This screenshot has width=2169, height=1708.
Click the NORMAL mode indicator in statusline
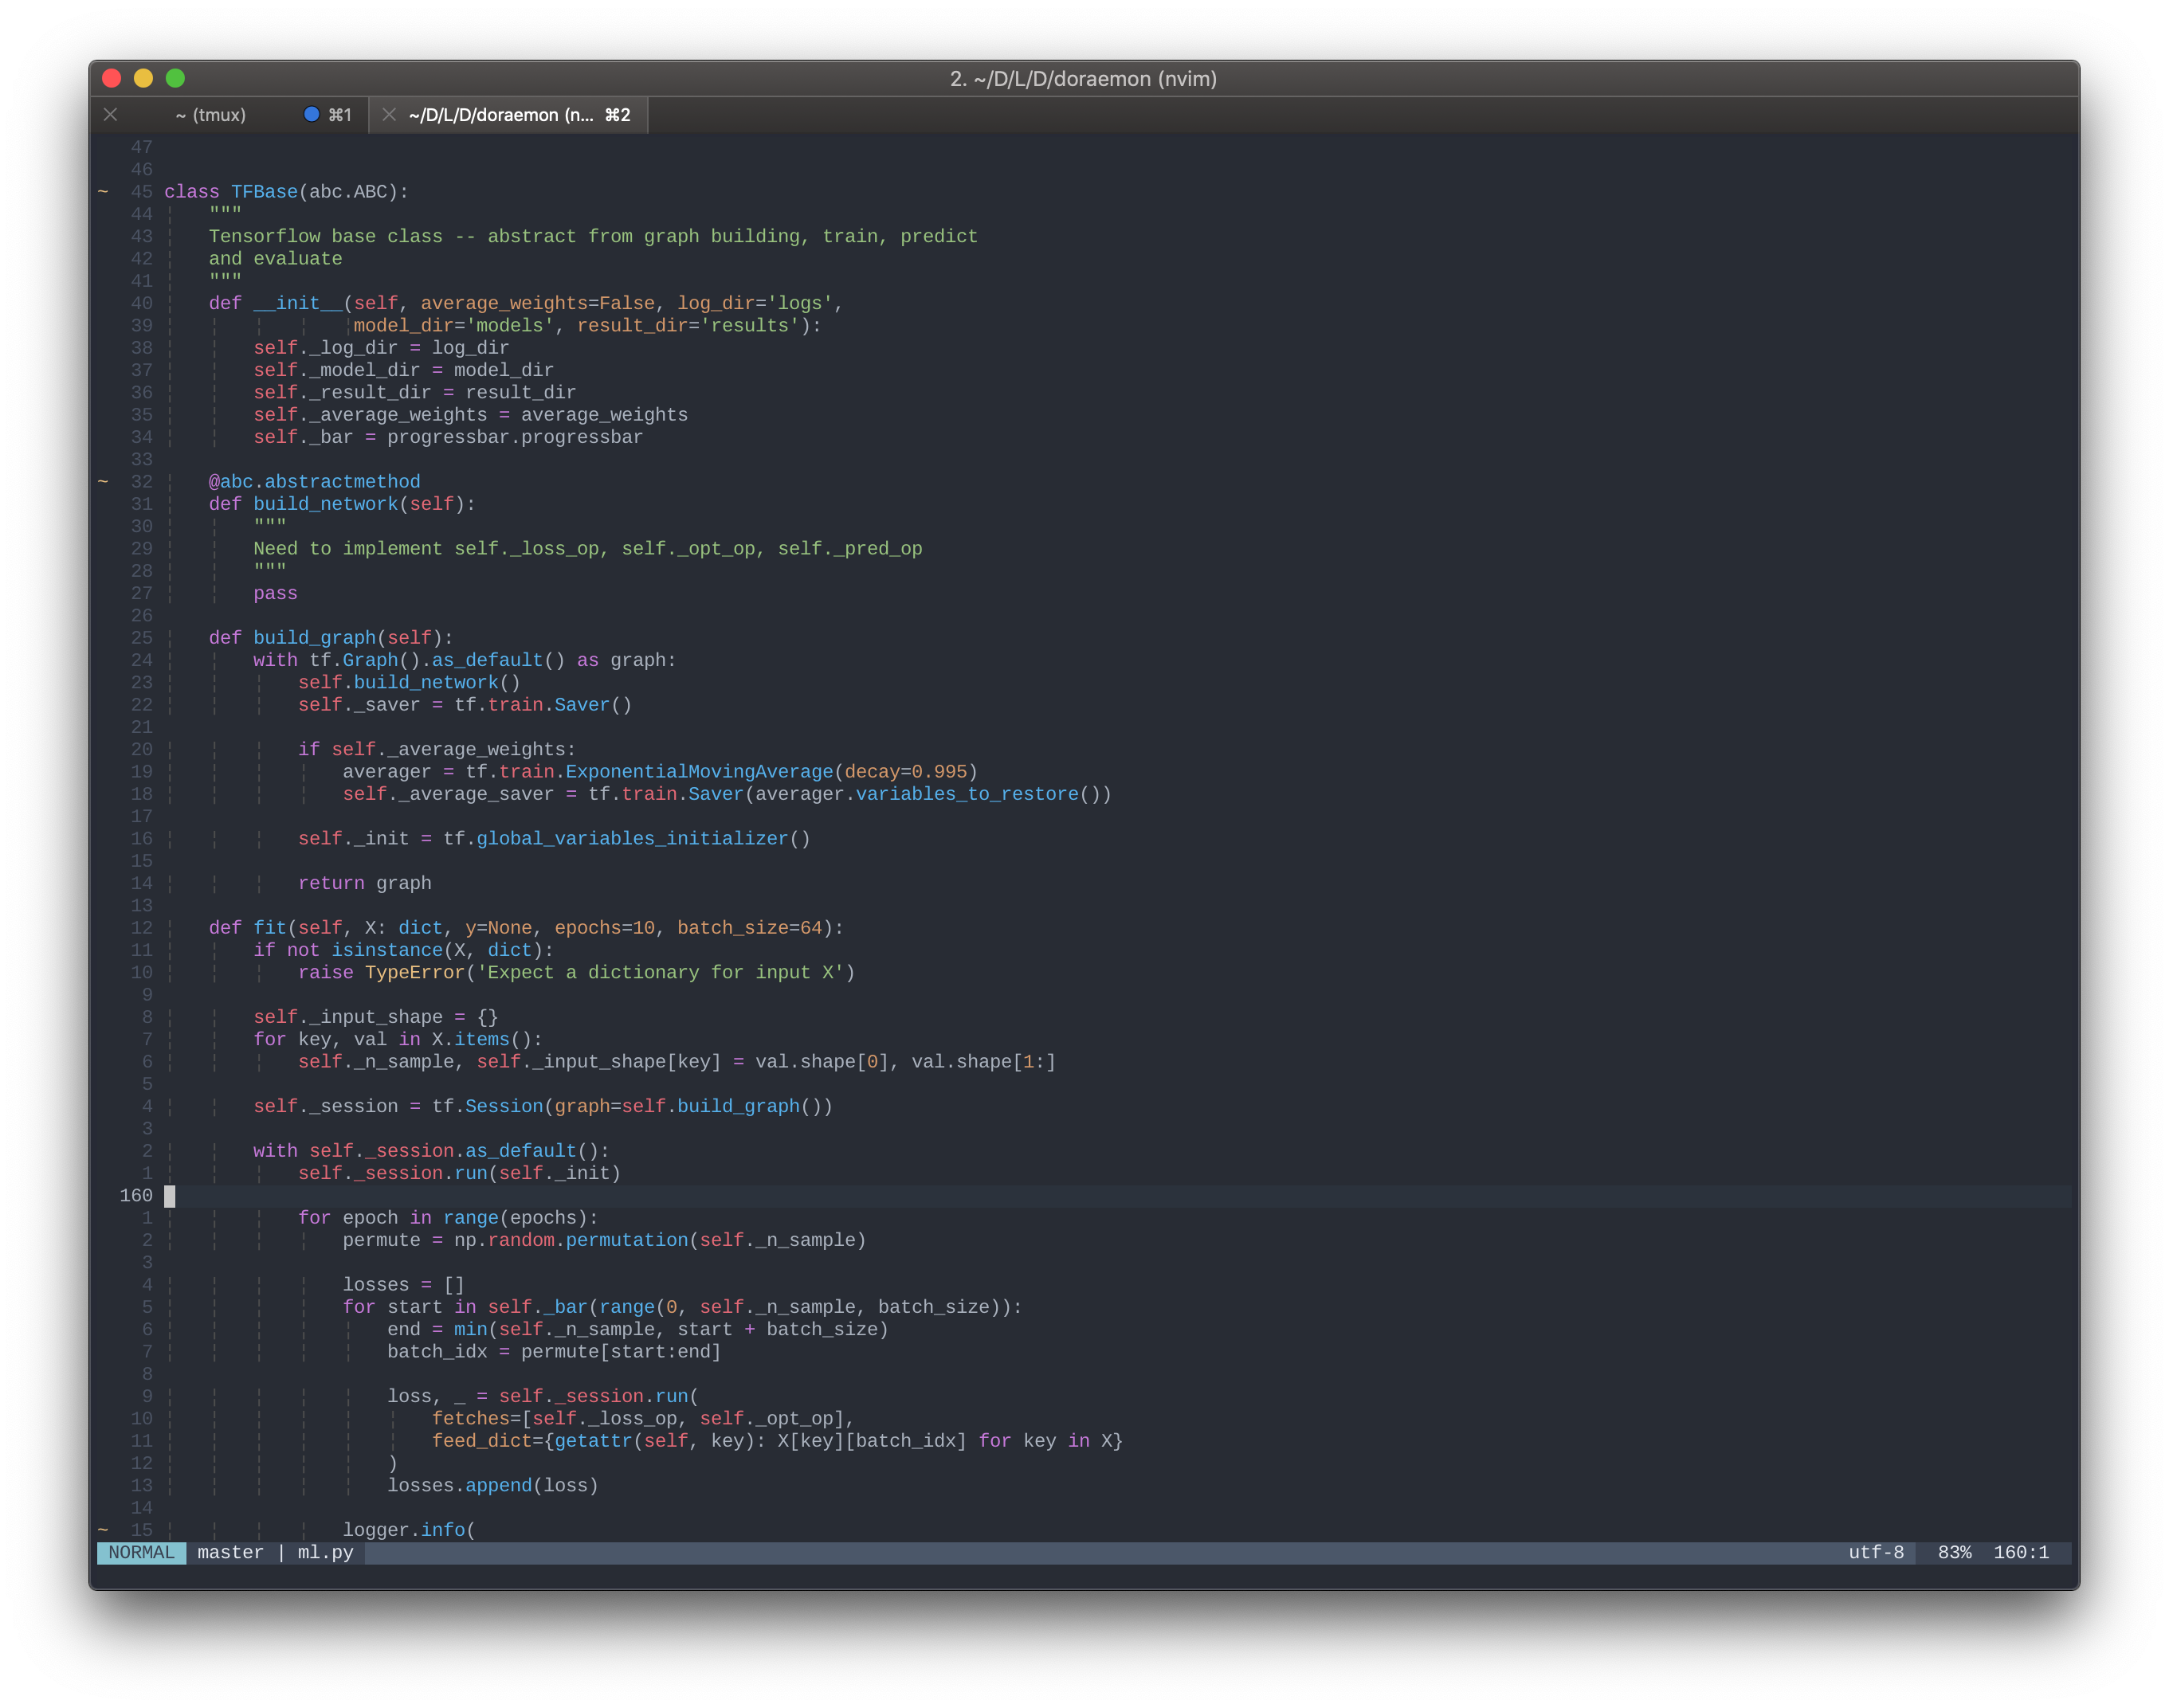(141, 1552)
